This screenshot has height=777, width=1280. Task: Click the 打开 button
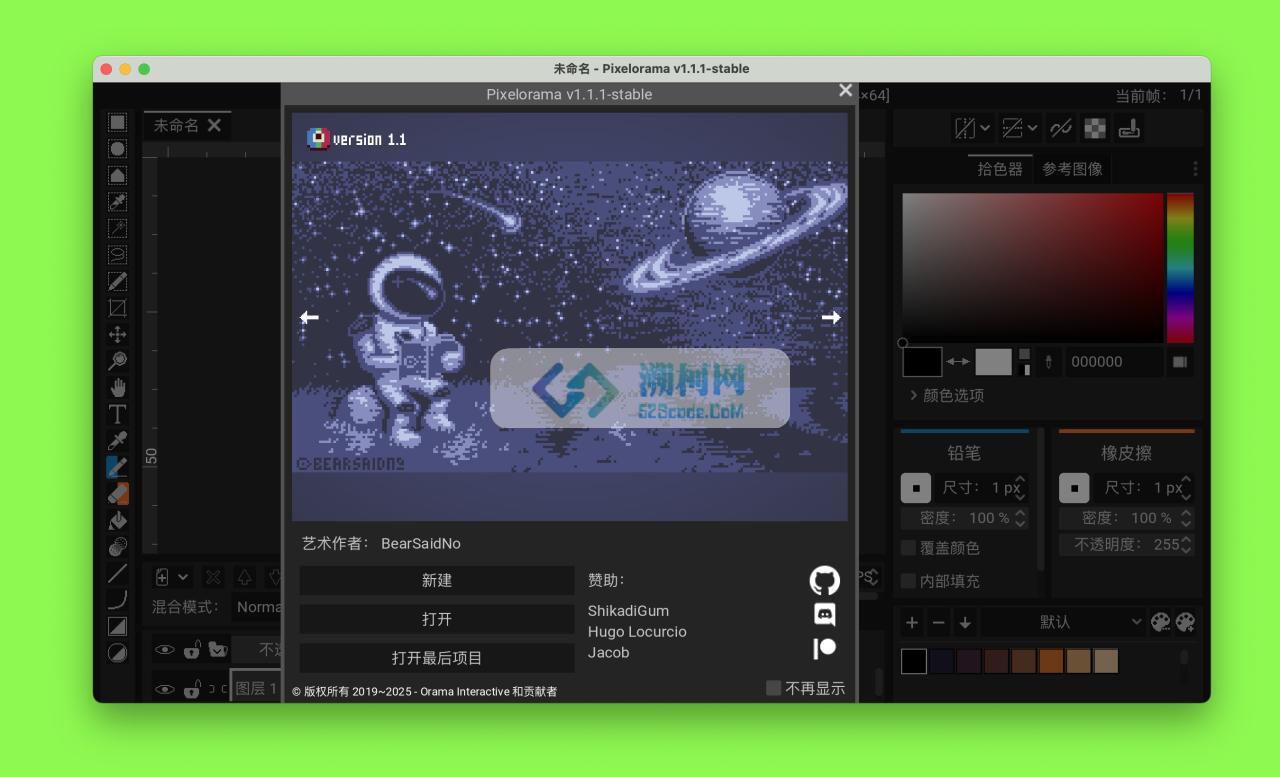click(437, 619)
